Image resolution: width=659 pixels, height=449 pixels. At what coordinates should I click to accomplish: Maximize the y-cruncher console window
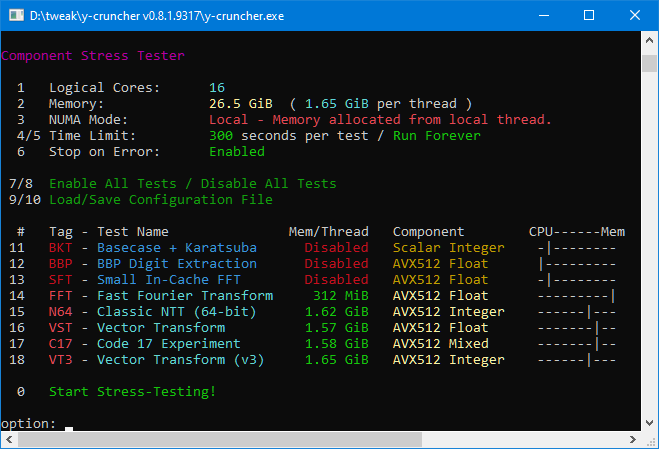point(589,16)
